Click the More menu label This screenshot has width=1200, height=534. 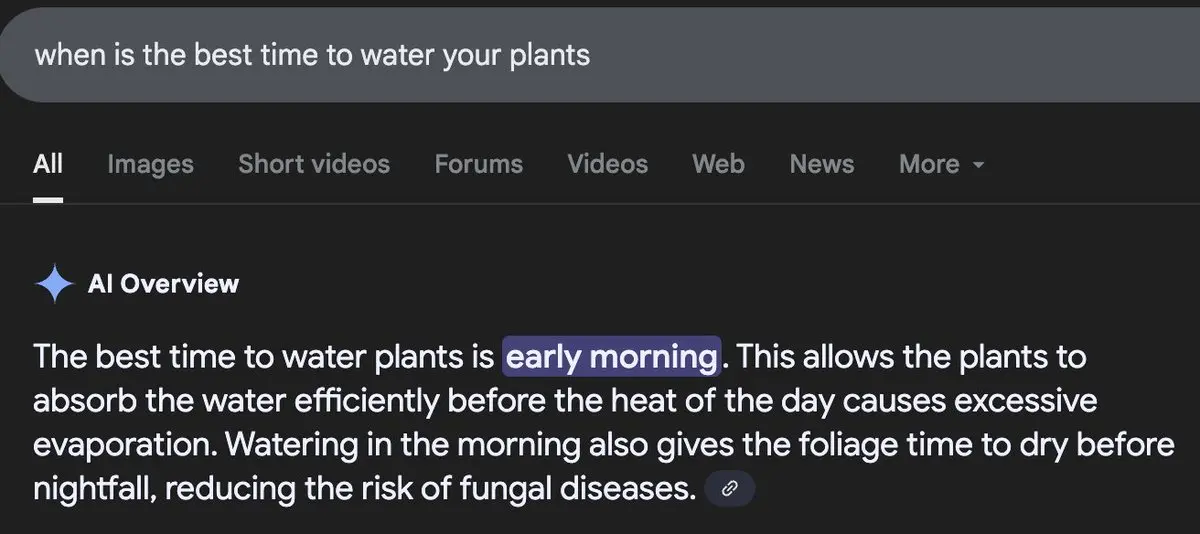[x=929, y=164]
